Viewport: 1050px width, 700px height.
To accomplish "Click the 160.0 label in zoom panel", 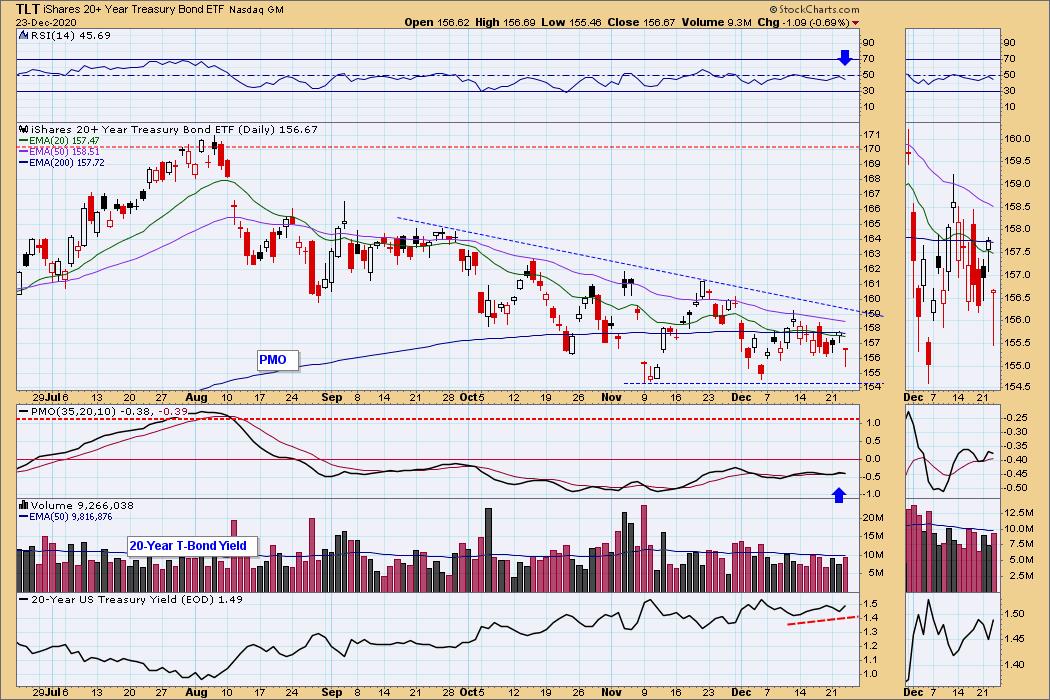I will pos(1017,139).
